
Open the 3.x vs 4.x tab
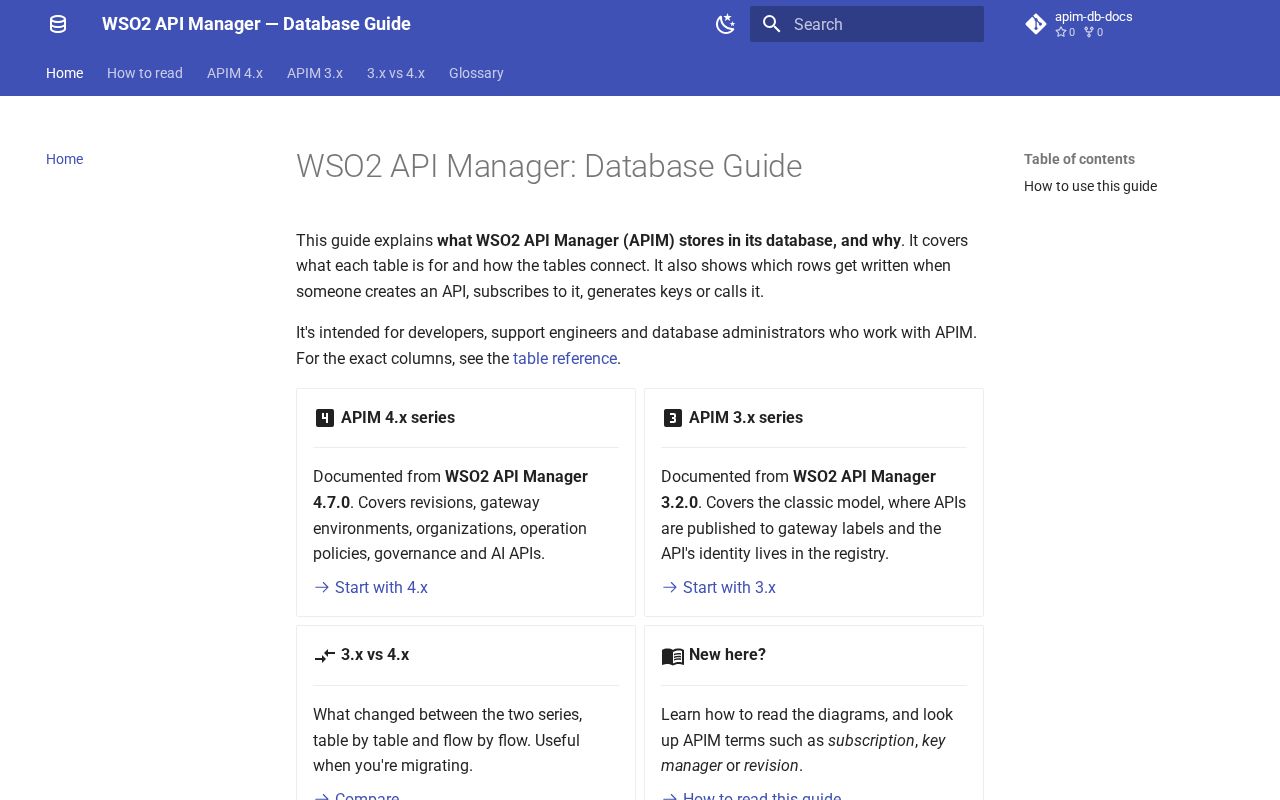396,73
